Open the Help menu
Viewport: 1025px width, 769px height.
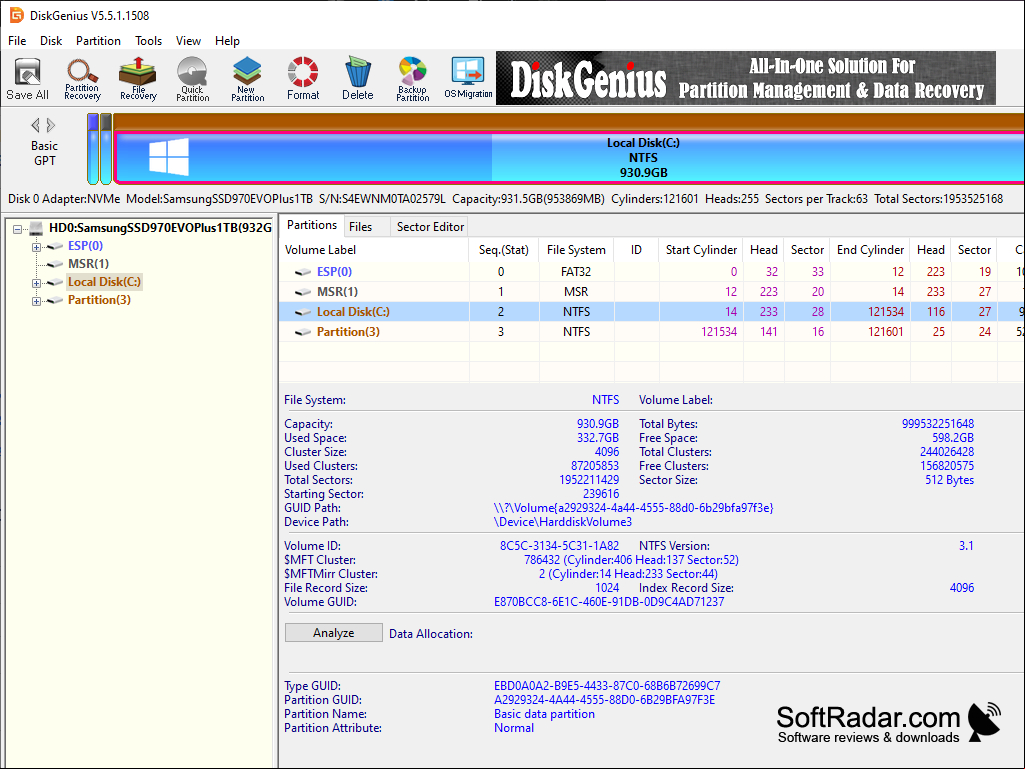[x=227, y=41]
